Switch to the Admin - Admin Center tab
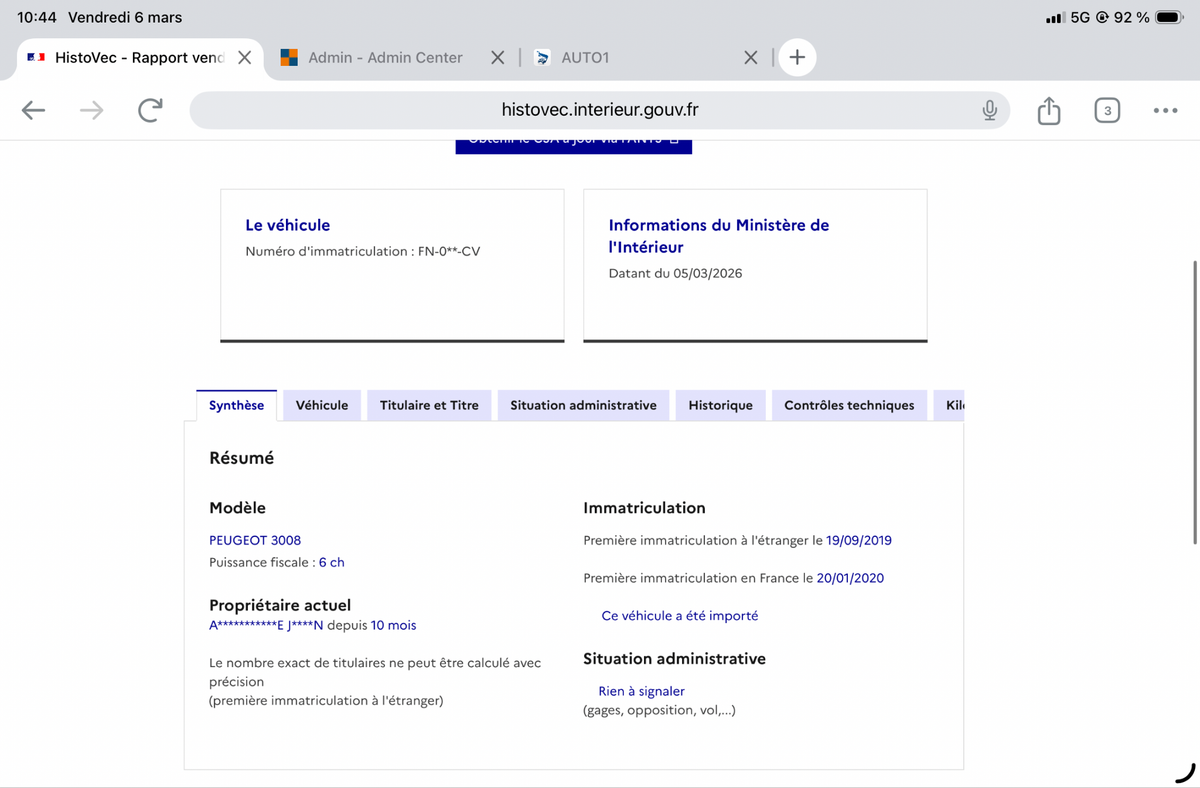 point(384,57)
